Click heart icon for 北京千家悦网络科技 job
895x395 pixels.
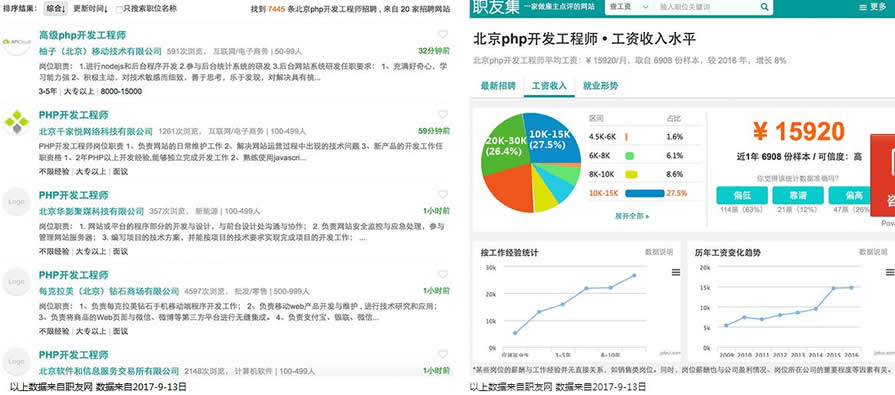tap(443, 115)
